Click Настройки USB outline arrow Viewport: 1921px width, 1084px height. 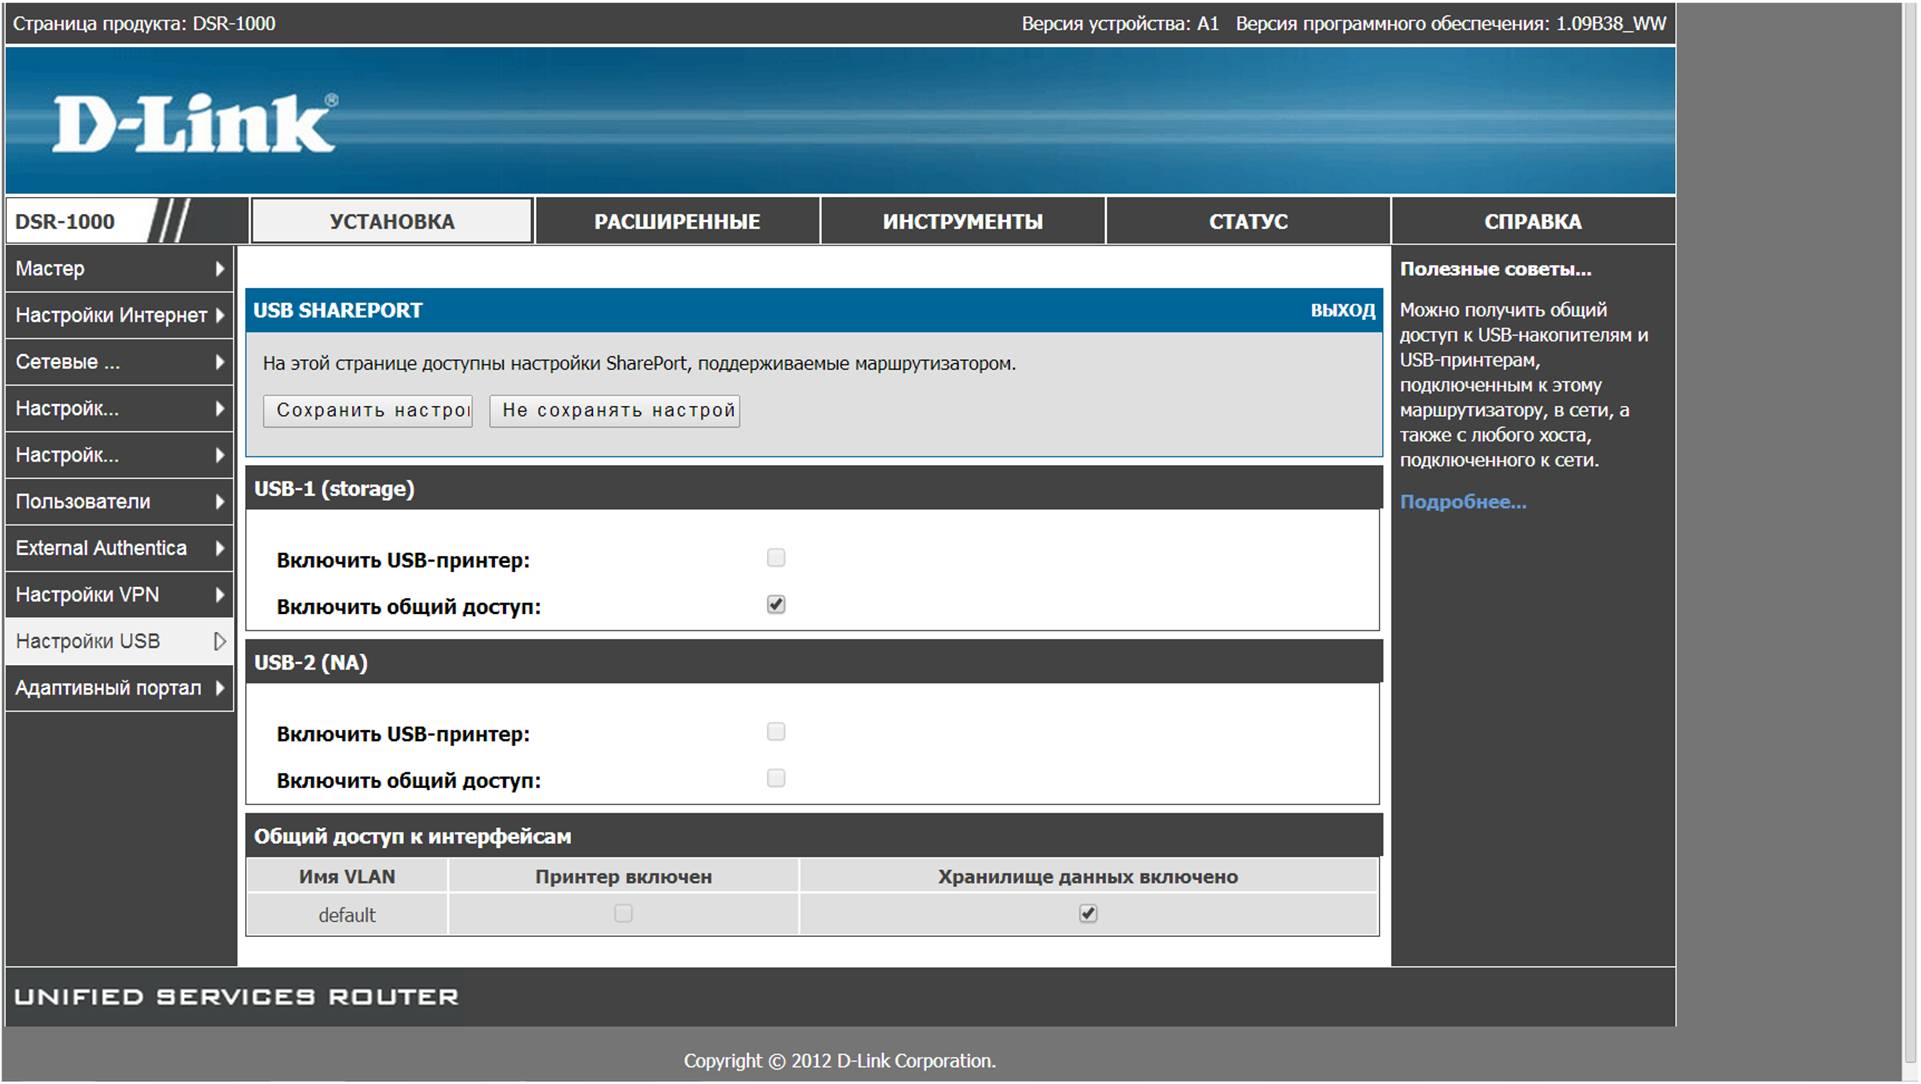coord(220,641)
